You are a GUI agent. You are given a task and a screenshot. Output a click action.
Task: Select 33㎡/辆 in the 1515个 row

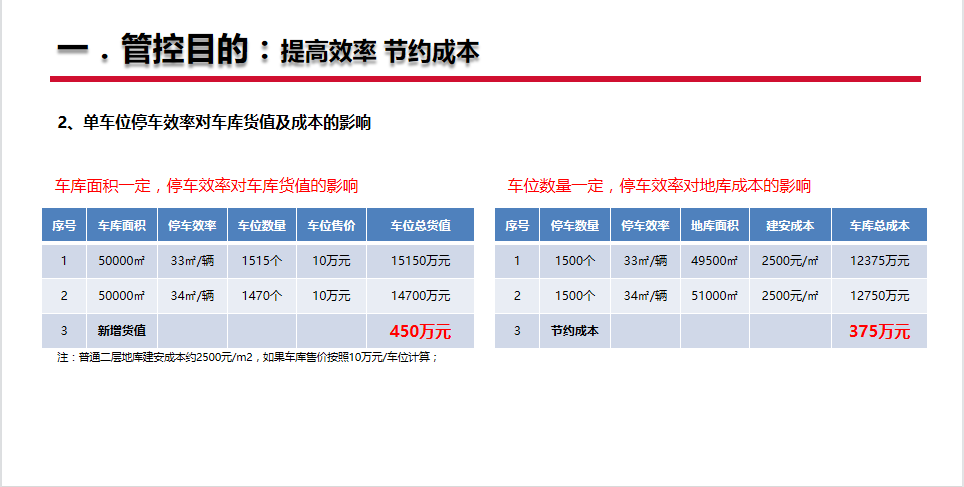point(192,261)
